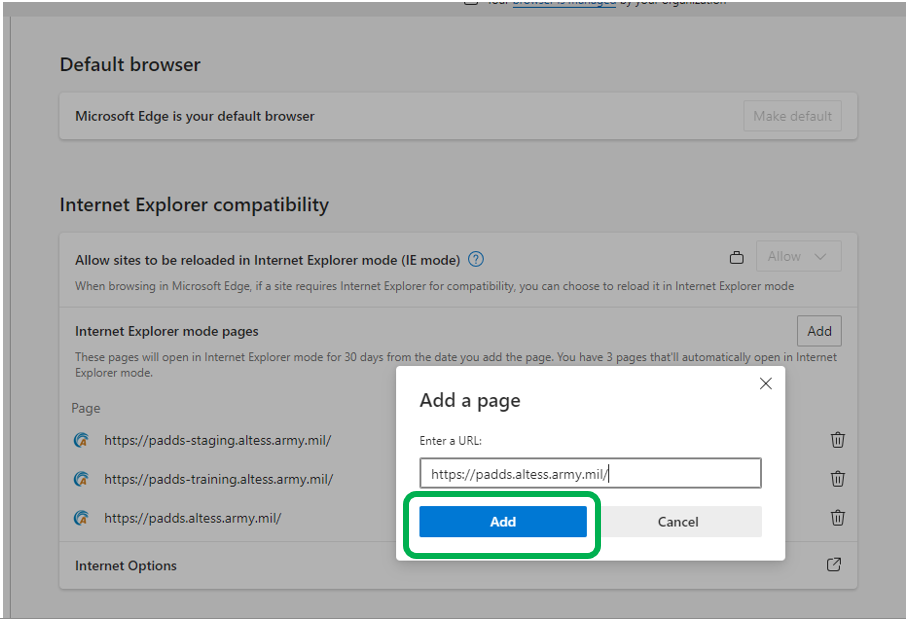Image resolution: width=906 pixels, height=619 pixels.
Task: Click the padds-staging.altess.army.mil page entry
Action: point(220,440)
